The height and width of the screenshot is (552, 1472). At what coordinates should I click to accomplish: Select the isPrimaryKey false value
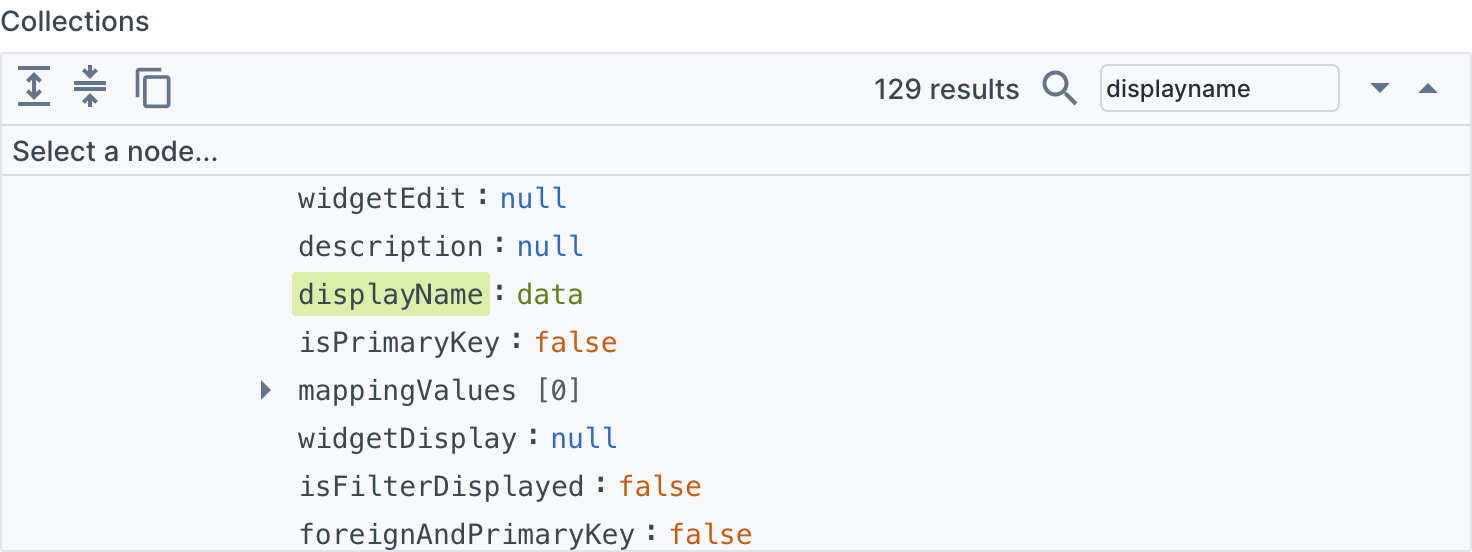coord(576,342)
